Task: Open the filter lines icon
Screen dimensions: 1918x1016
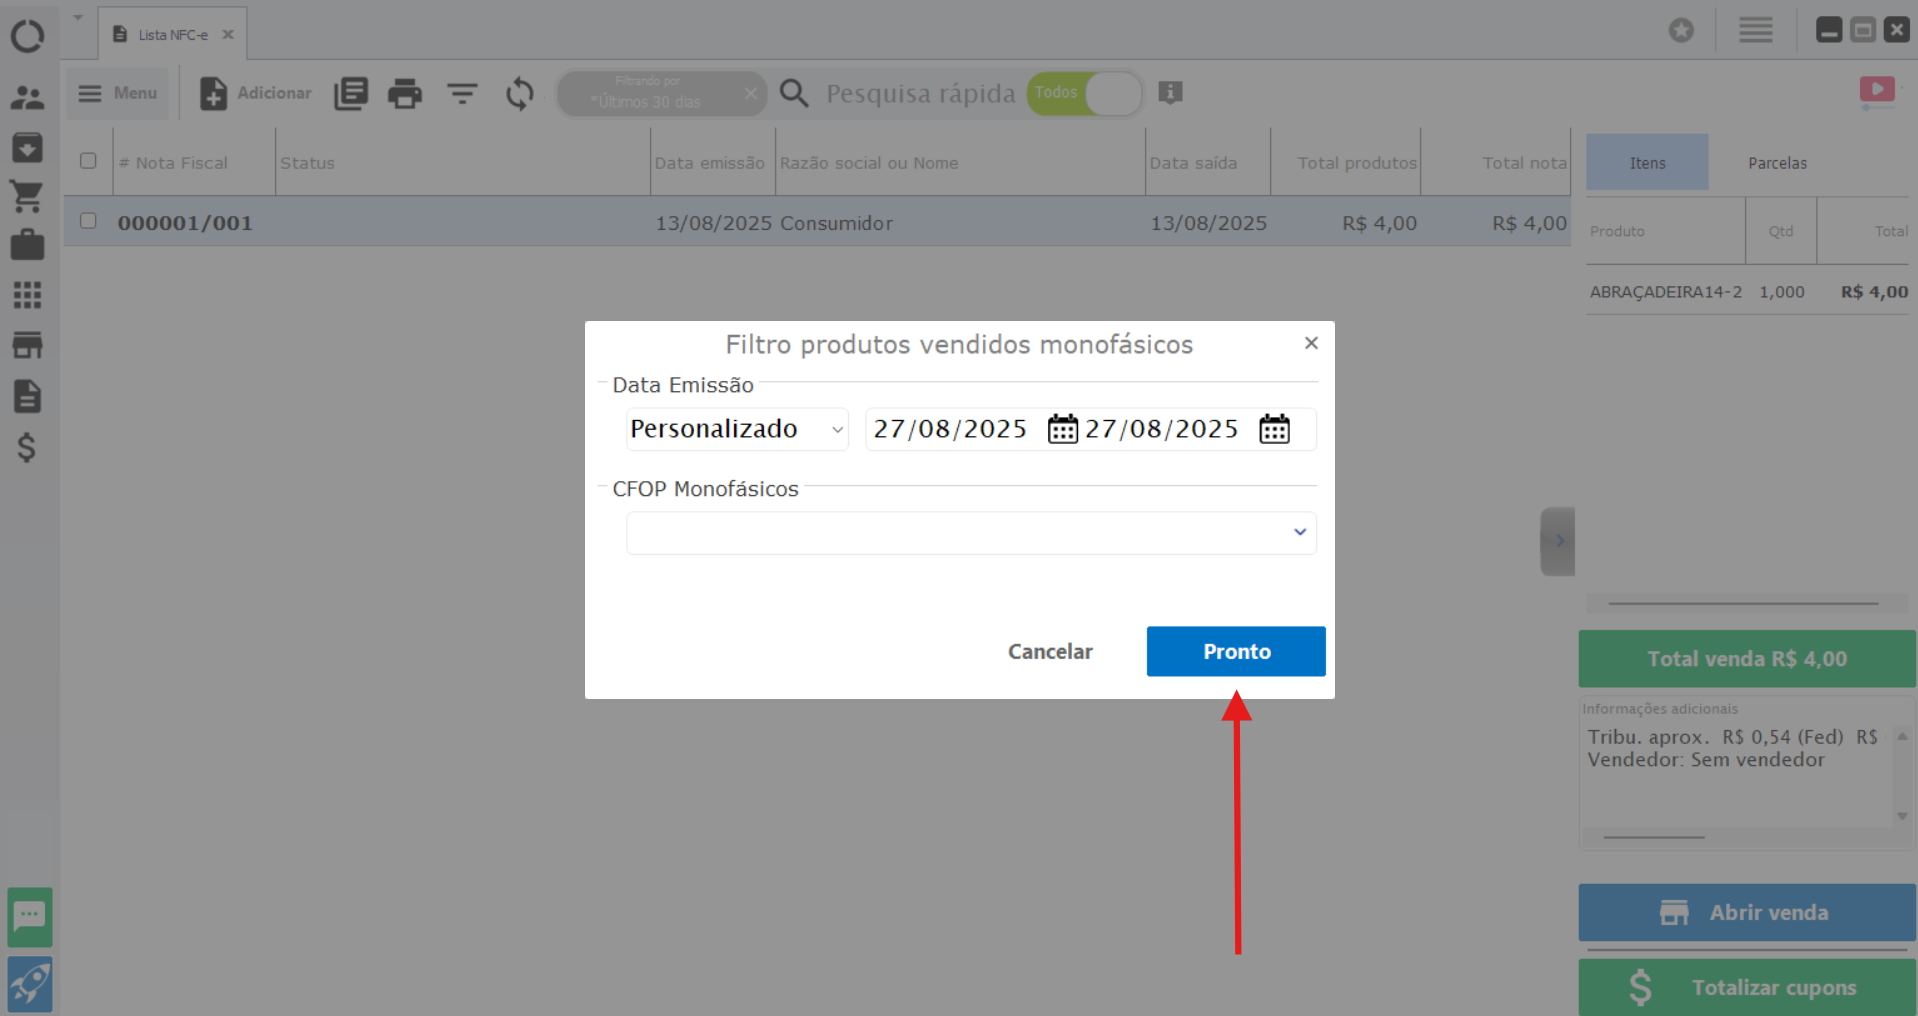Action: 461,94
